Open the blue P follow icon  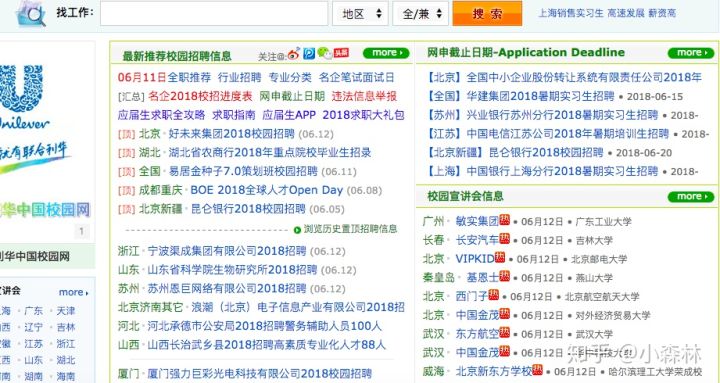point(309,53)
